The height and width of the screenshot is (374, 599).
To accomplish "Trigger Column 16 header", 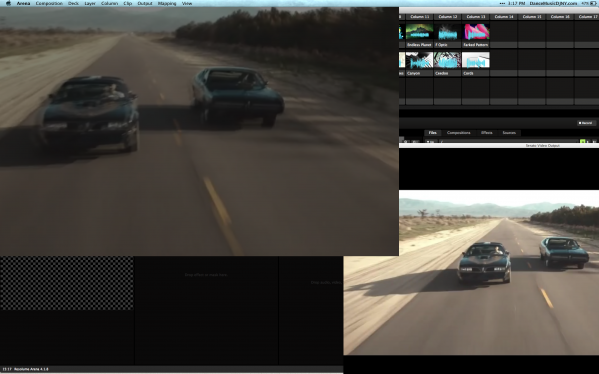I will click(560, 17).
